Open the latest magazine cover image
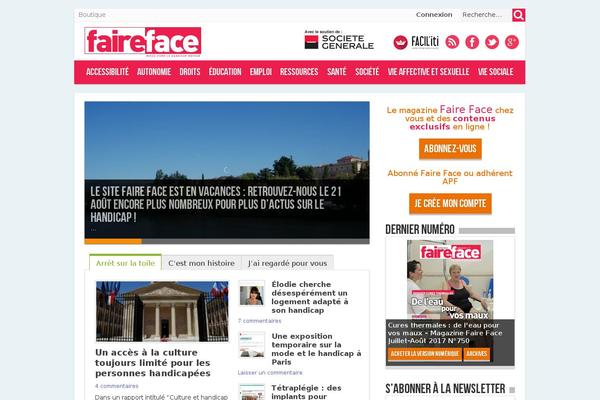 [x=450, y=279]
